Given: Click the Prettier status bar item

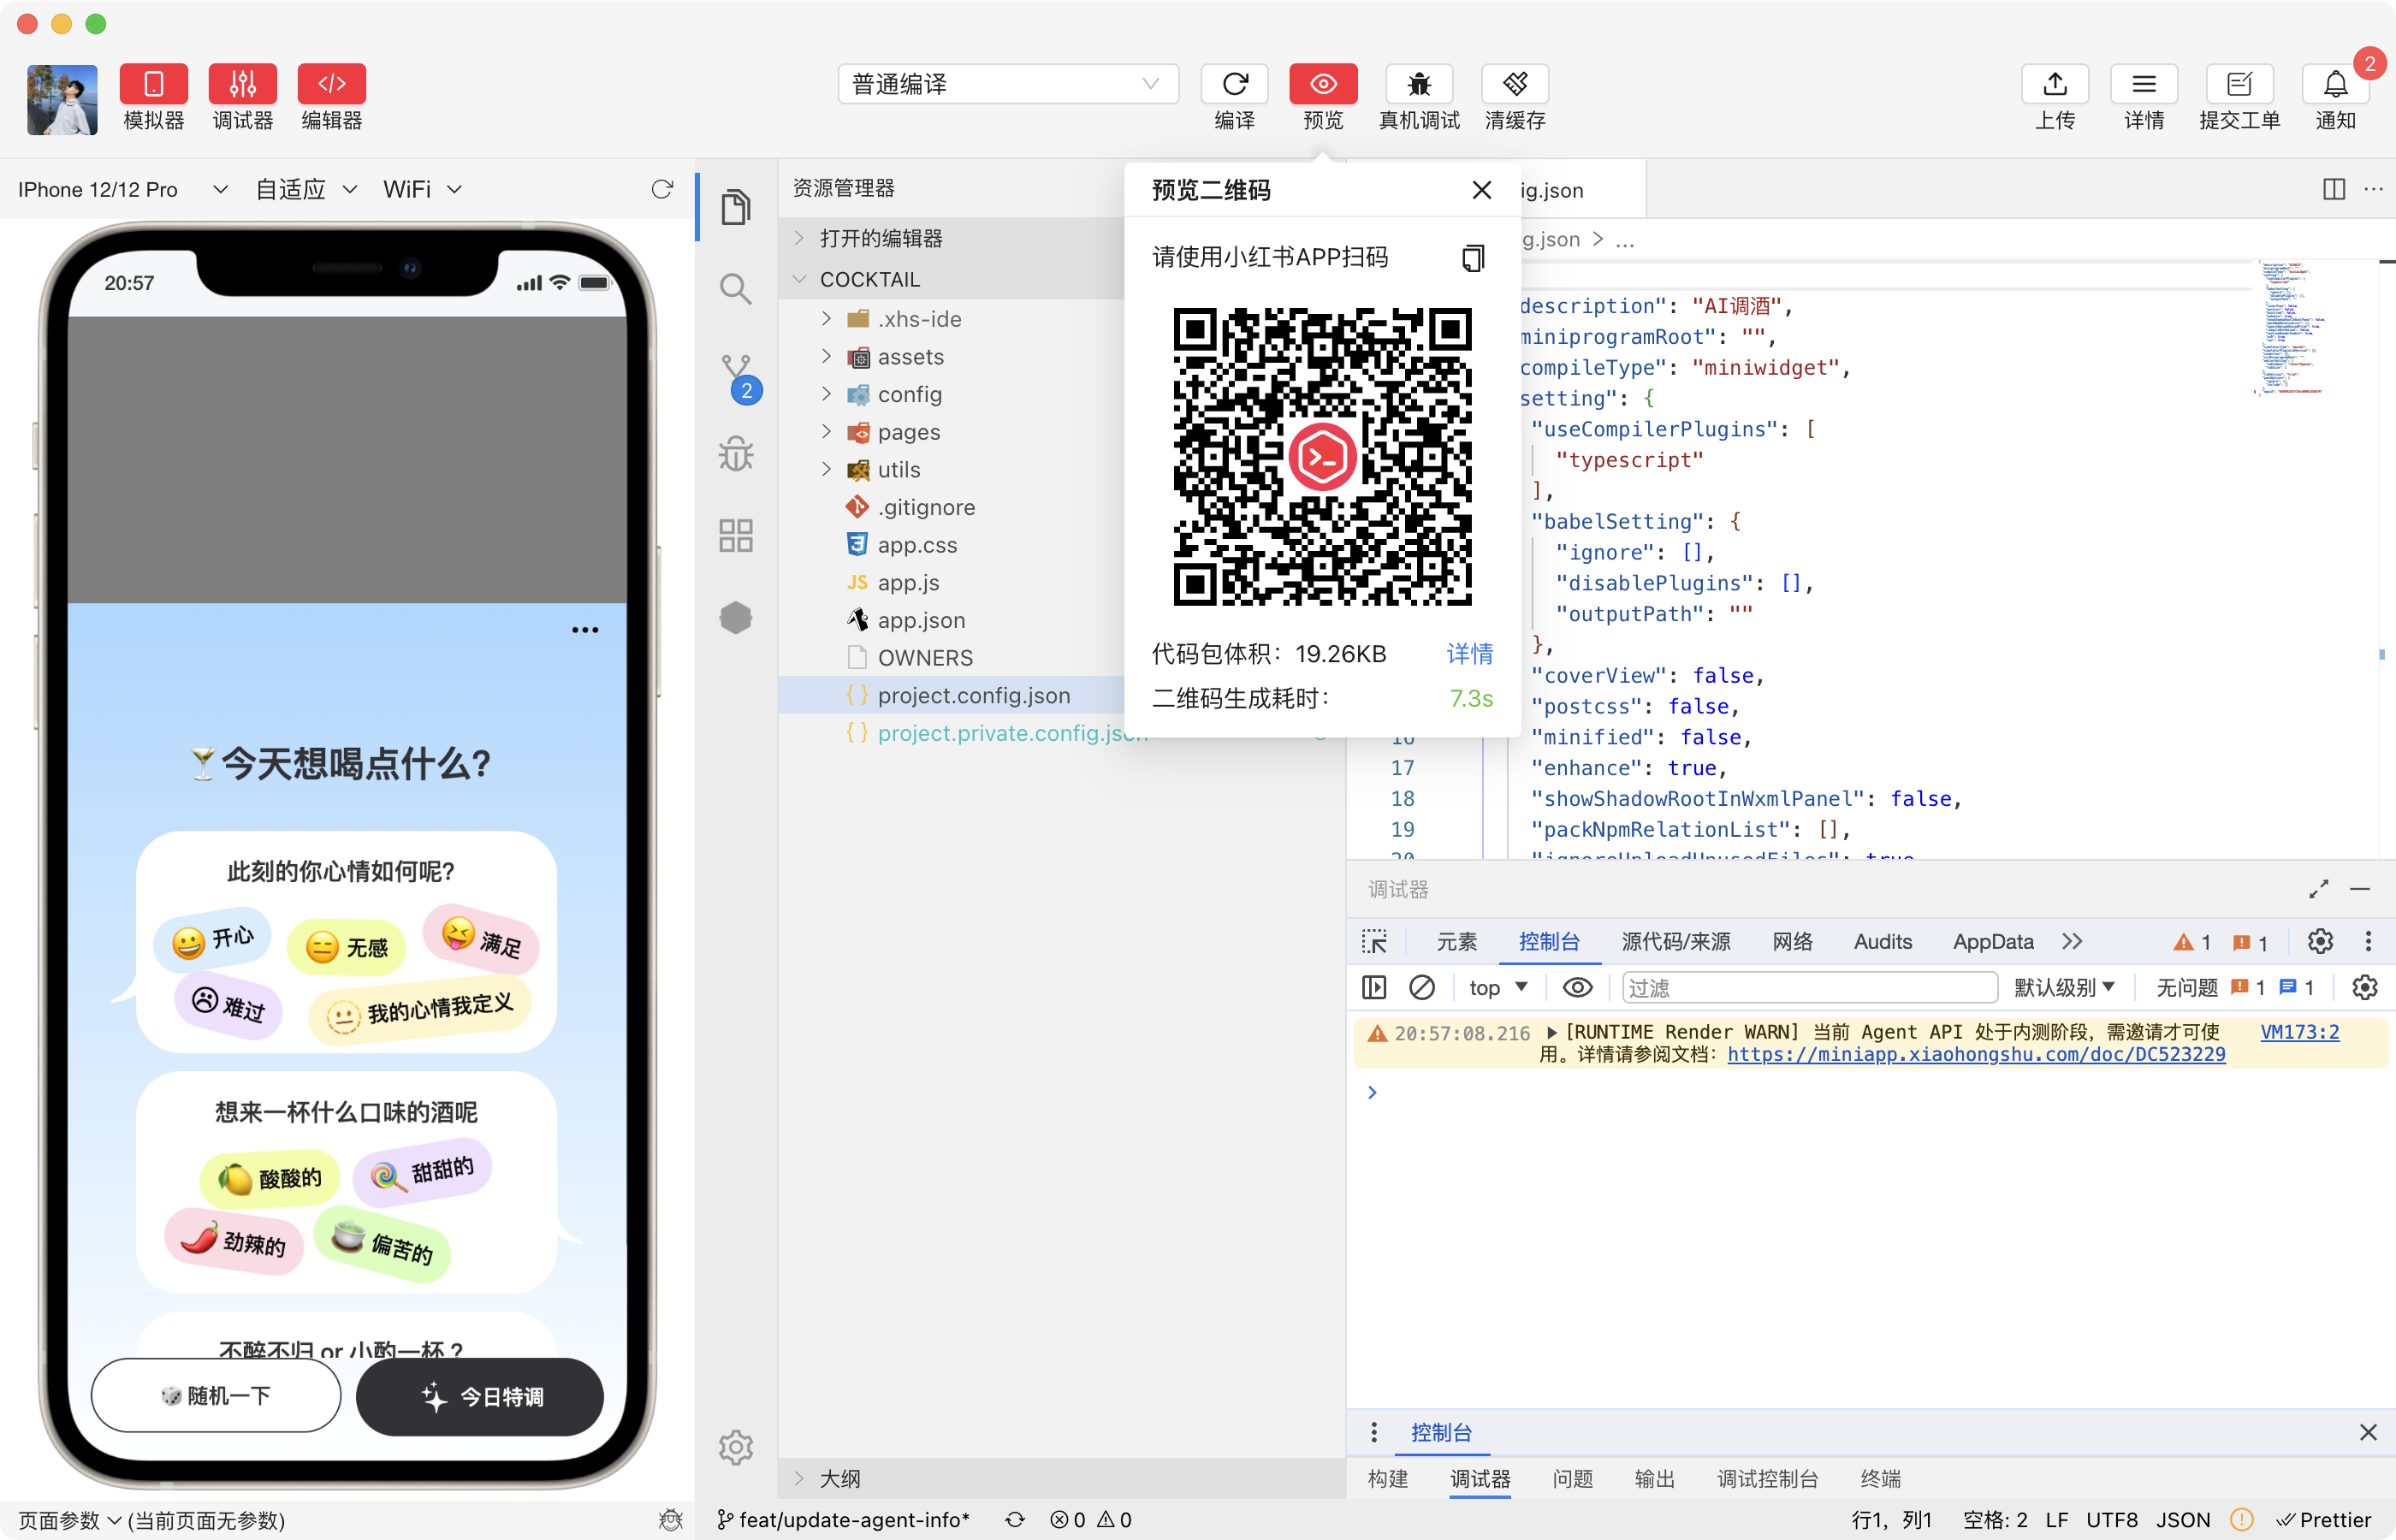Looking at the screenshot, I should coord(2322,1520).
